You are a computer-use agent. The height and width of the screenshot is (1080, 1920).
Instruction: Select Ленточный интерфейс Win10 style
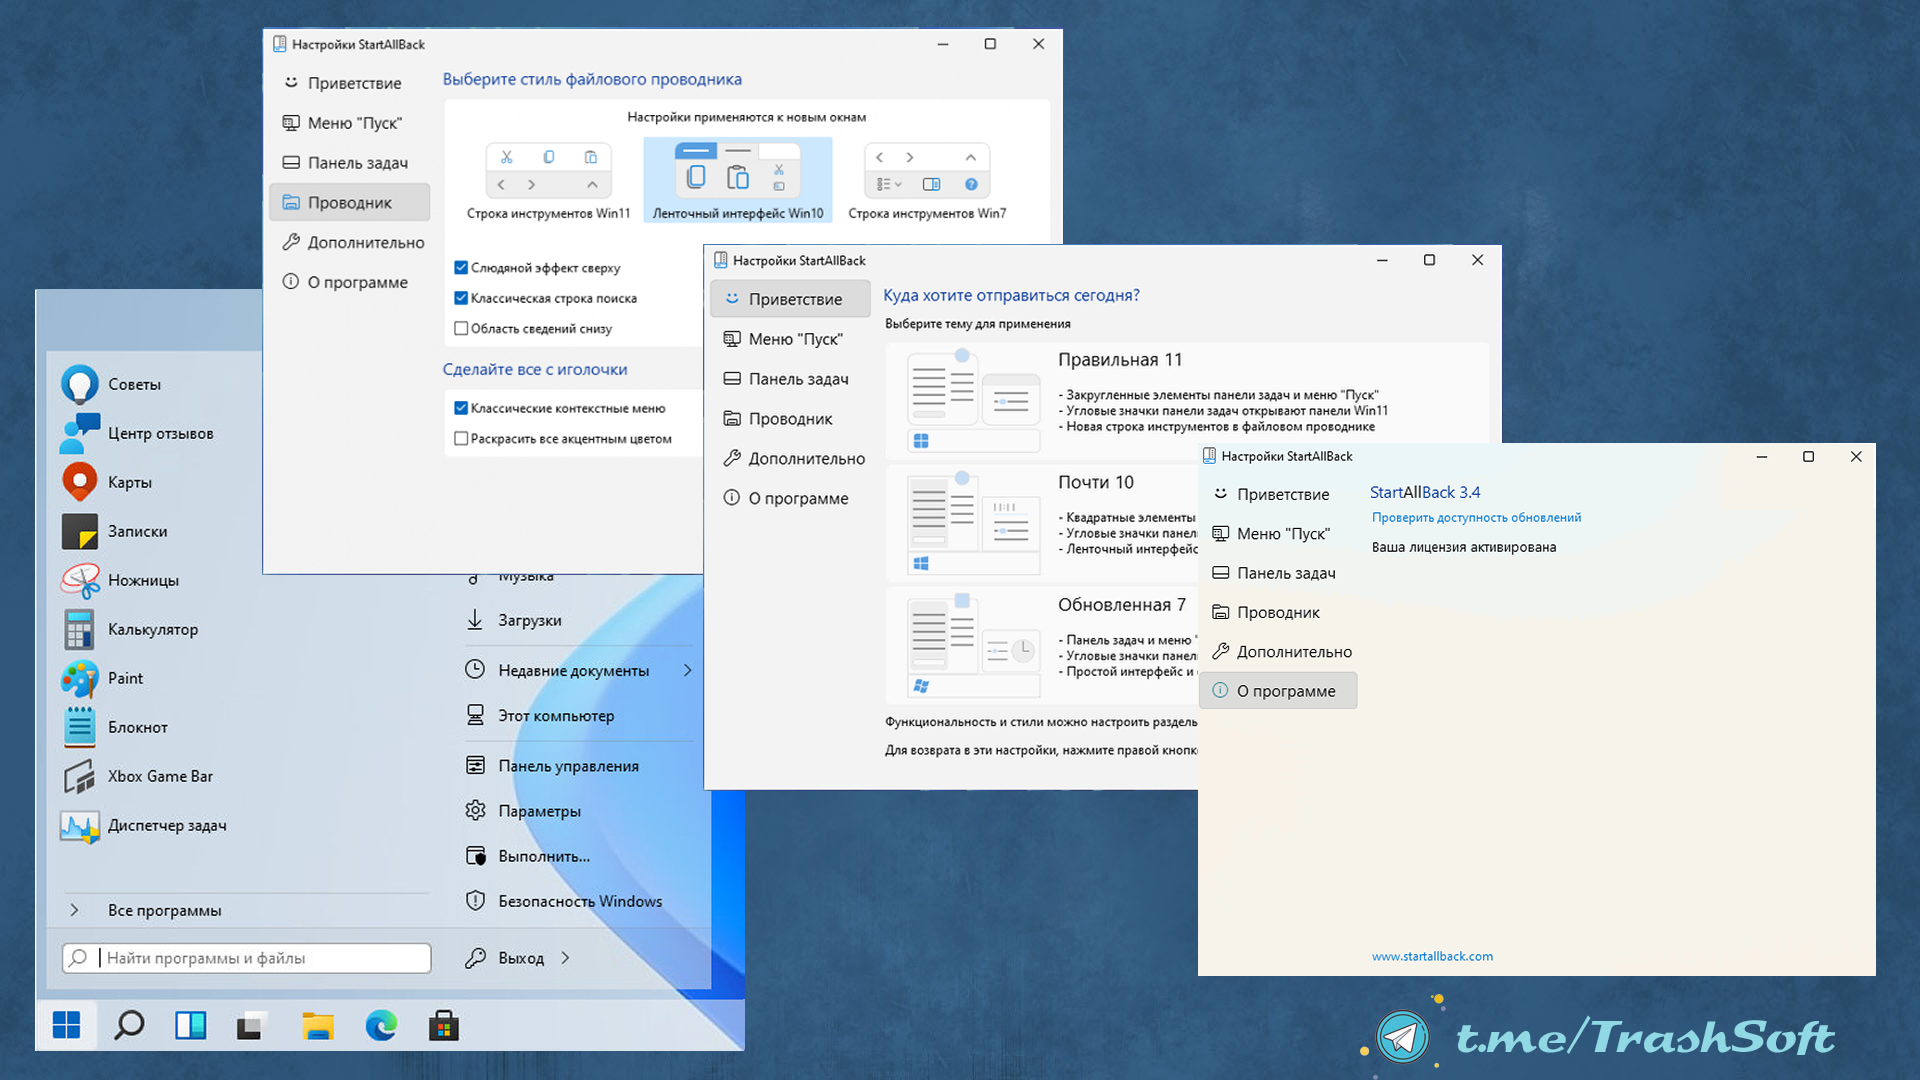(738, 180)
